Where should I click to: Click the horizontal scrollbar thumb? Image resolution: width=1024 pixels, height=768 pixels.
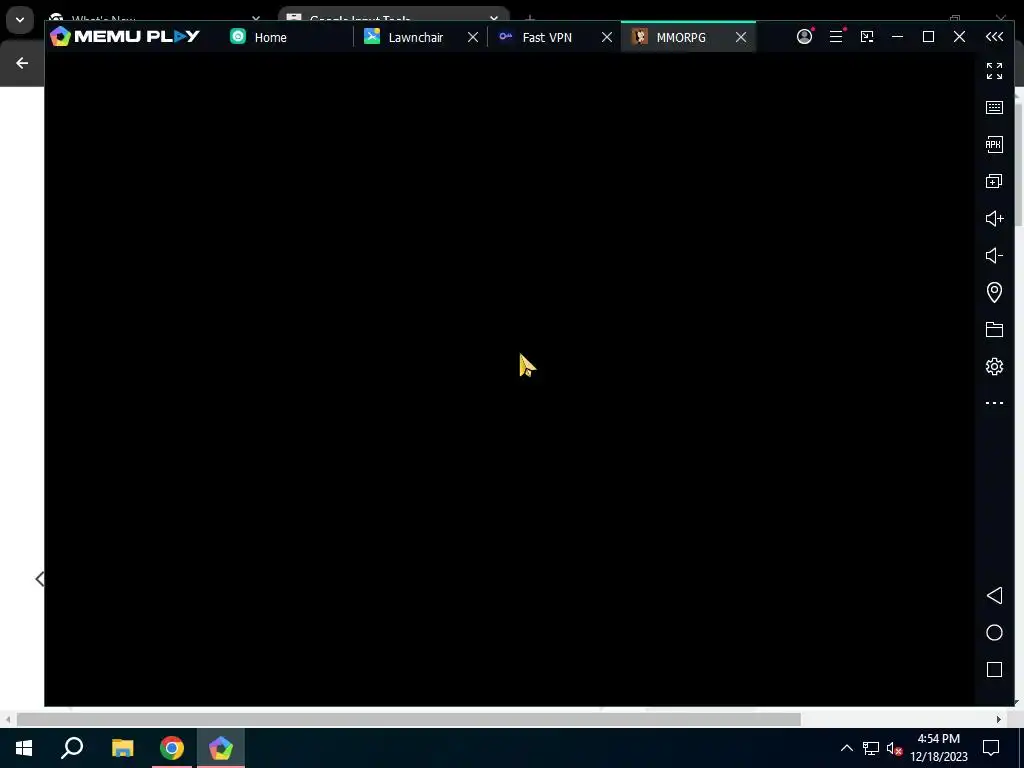(x=409, y=719)
